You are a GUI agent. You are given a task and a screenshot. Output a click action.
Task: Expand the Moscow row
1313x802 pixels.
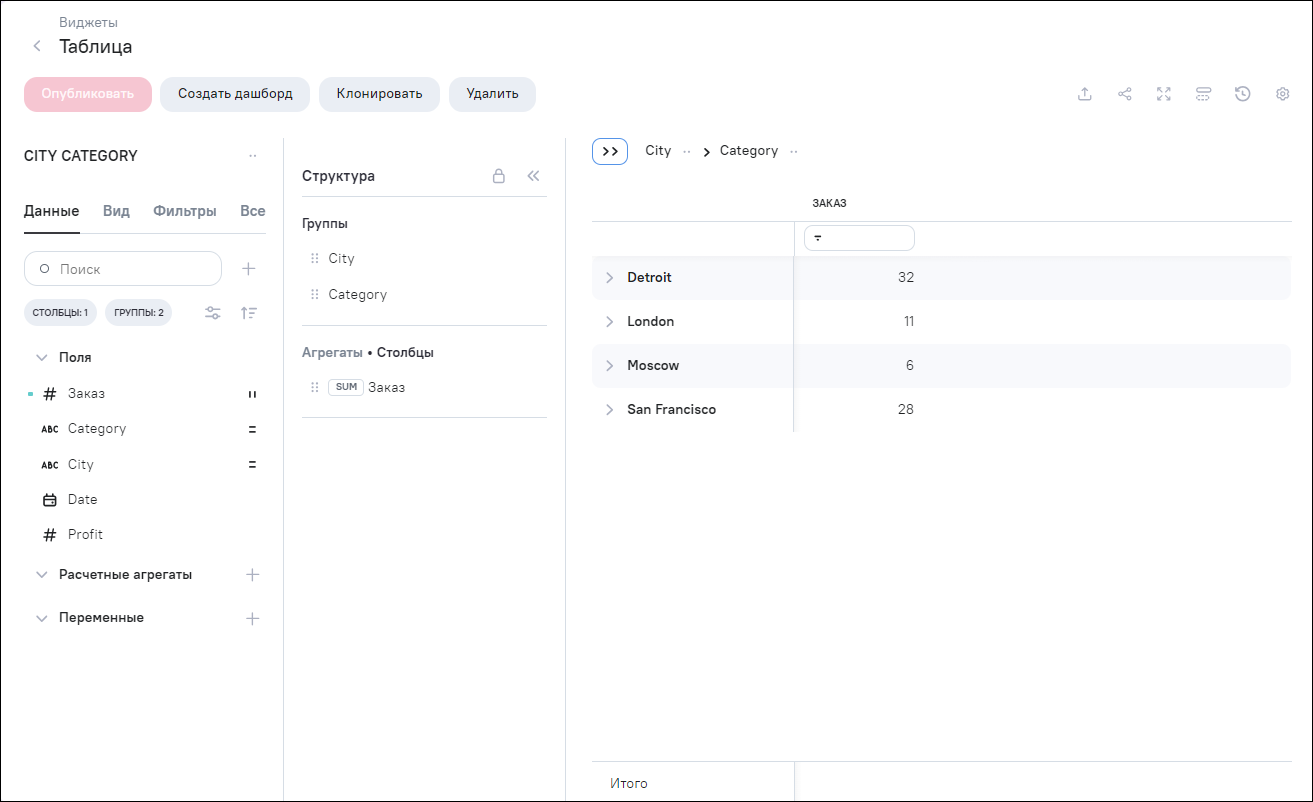click(609, 366)
